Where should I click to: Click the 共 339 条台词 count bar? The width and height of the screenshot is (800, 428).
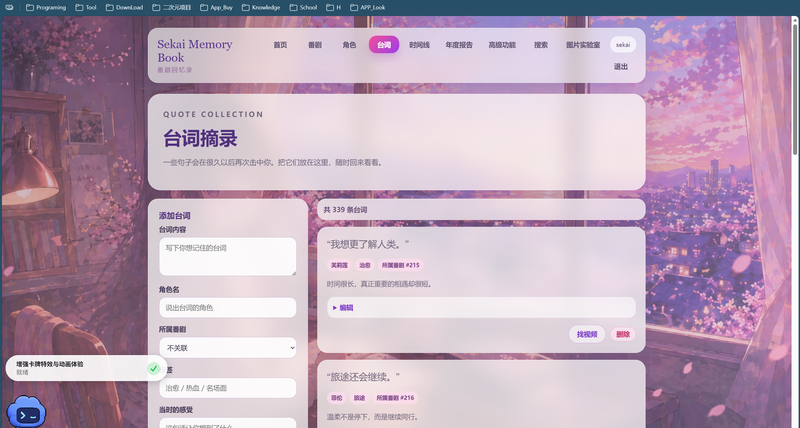click(x=481, y=210)
